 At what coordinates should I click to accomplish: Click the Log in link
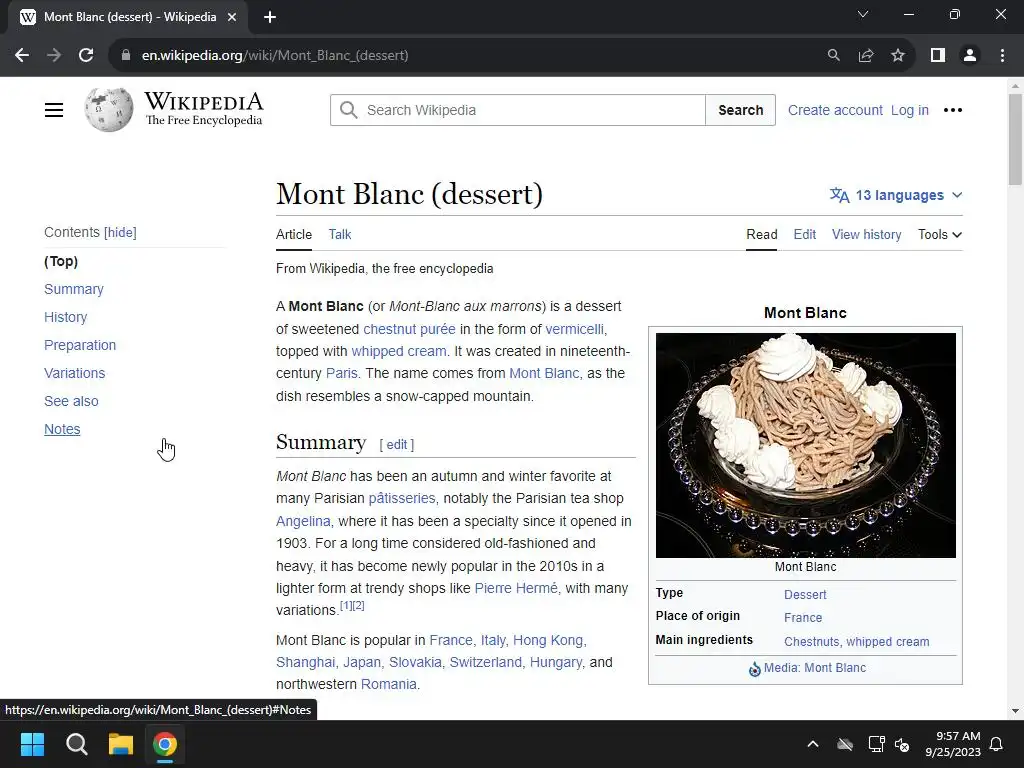pos(910,110)
